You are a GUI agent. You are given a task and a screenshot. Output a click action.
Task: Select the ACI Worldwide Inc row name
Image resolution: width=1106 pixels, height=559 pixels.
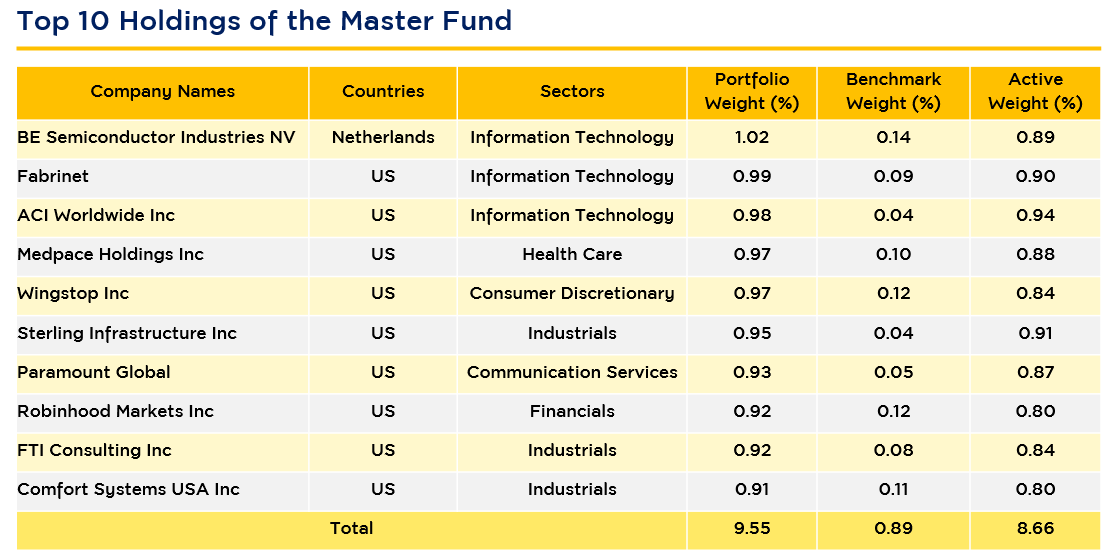96,216
